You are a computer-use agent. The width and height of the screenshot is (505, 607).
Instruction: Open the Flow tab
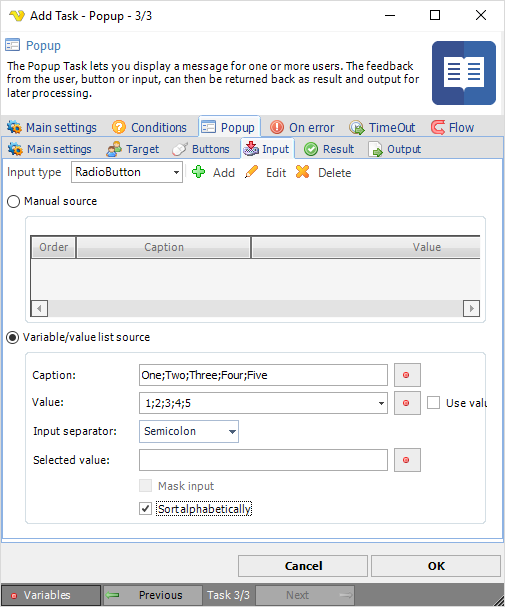(453, 127)
